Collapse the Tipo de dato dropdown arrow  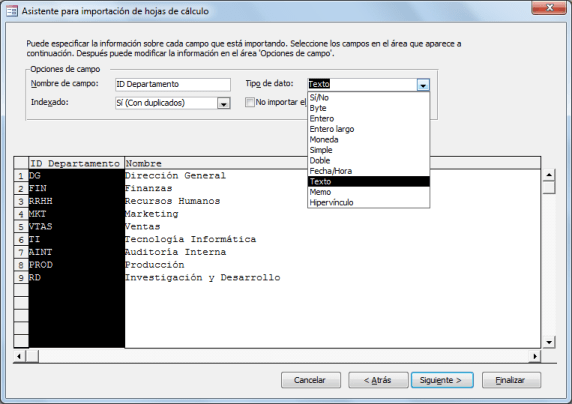click(423, 85)
